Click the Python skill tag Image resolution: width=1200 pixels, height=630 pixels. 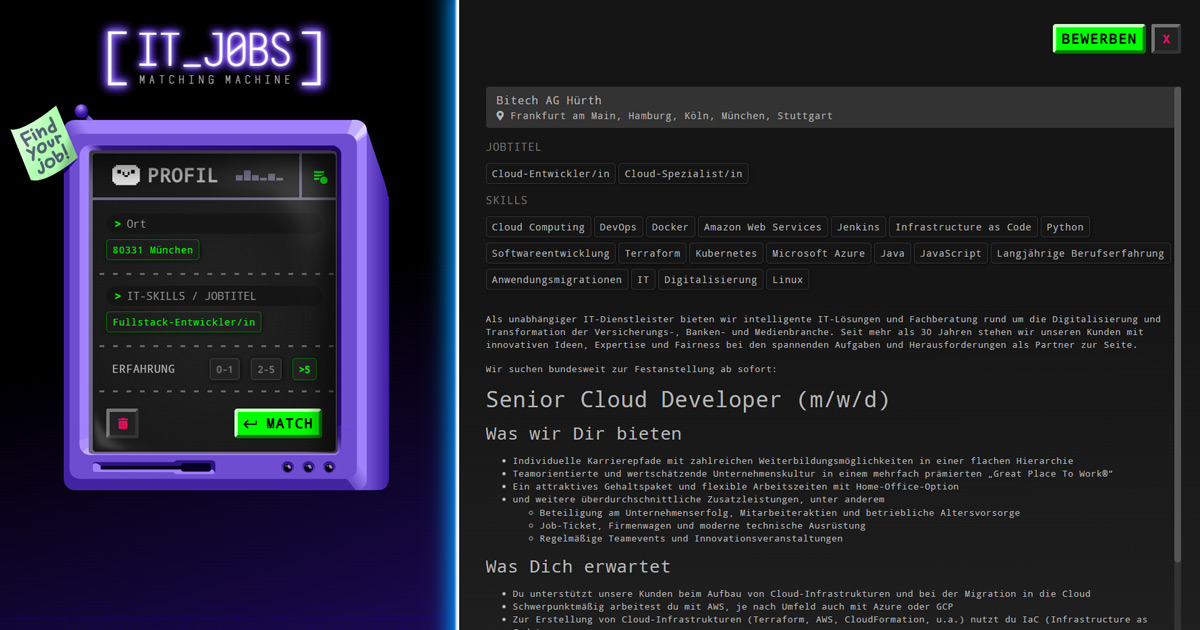coord(1065,227)
